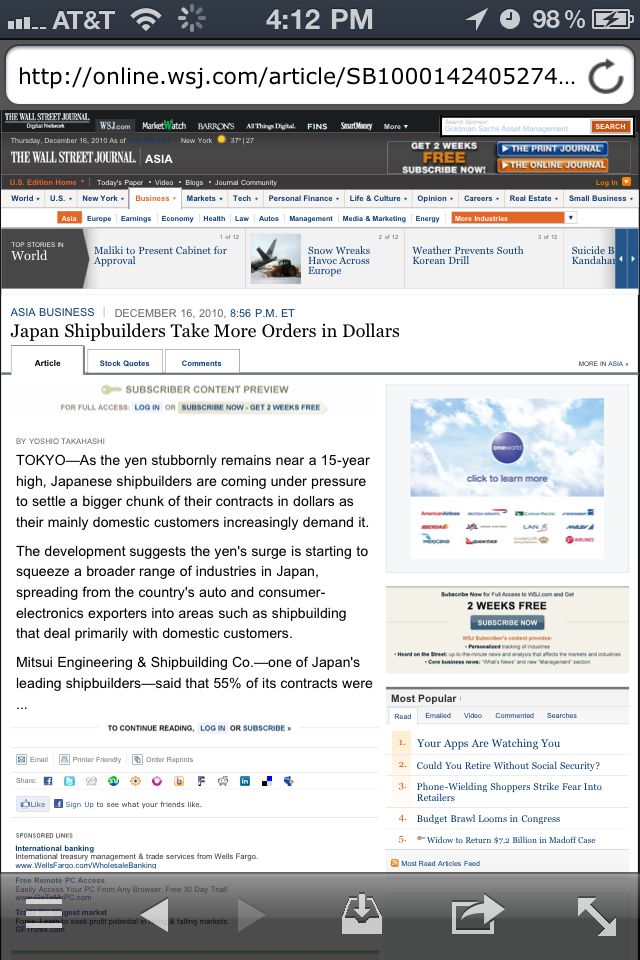This screenshot has height=960, width=640.
Task: Share article on Fark icon
Action: point(201,781)
